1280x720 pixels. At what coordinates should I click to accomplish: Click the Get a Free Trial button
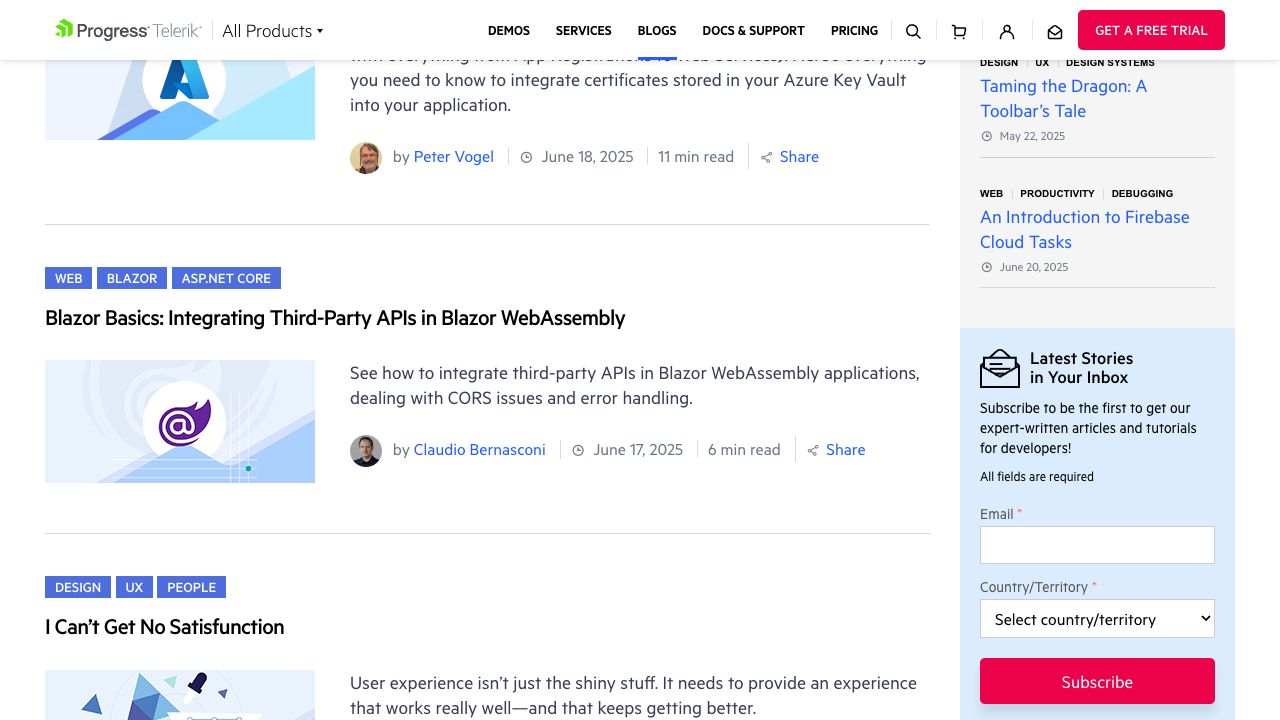pos(1151,30)
